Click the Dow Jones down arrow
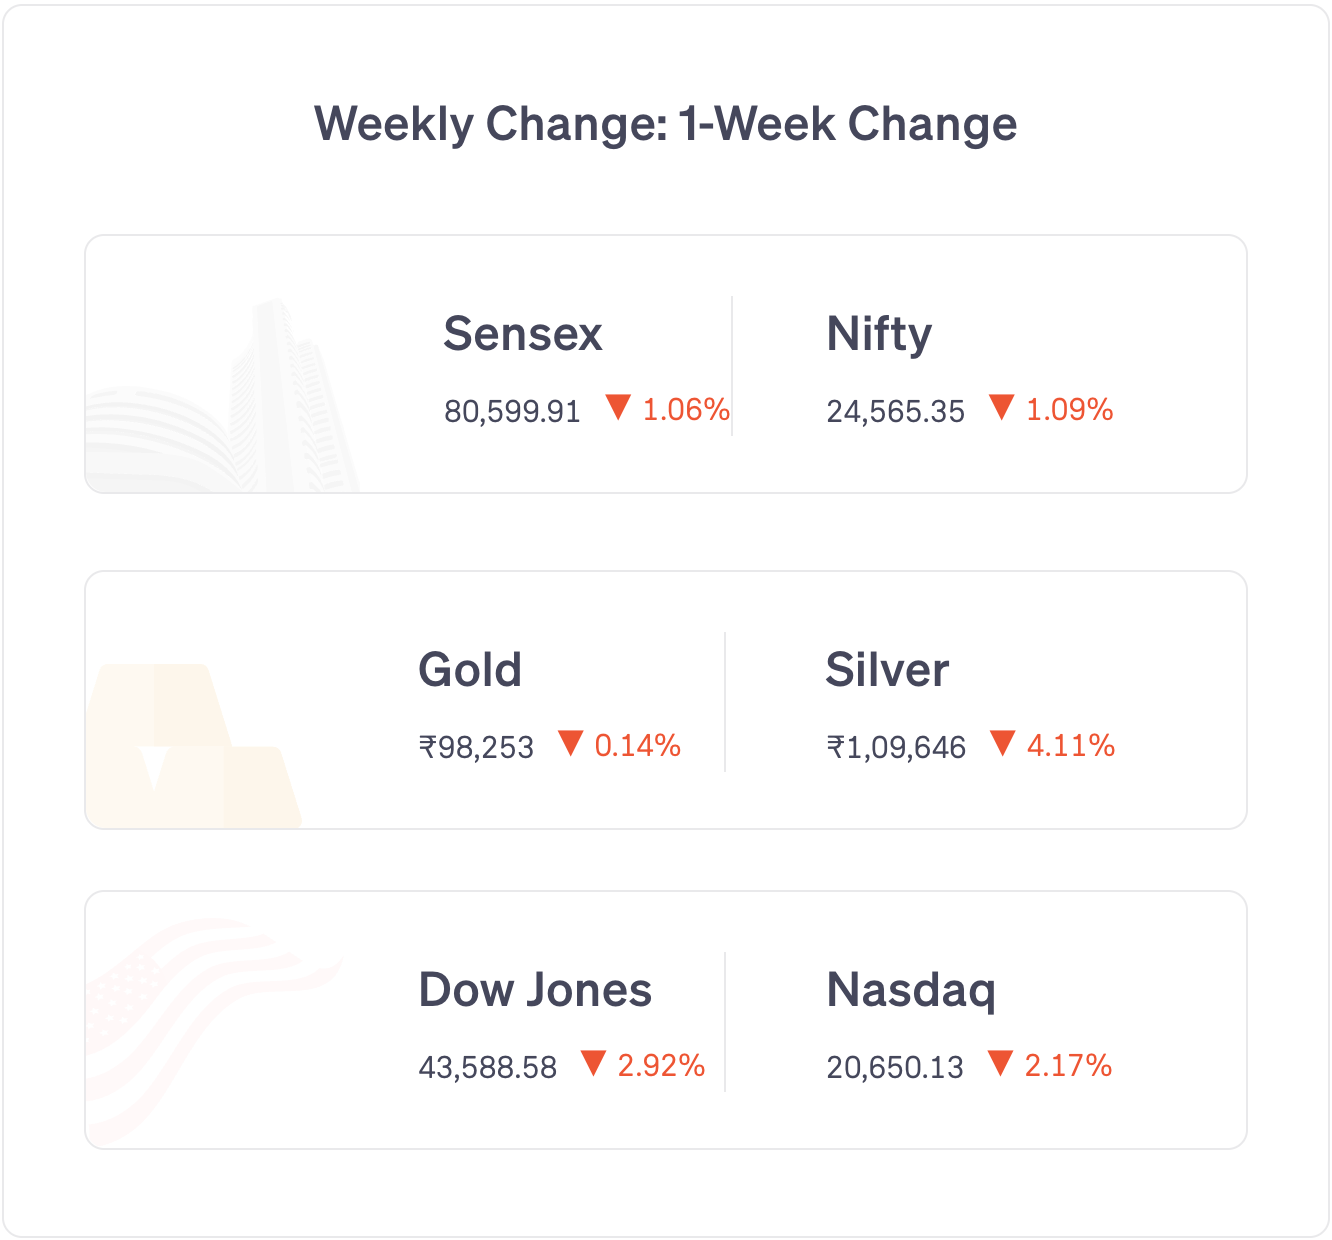 pyautogui.click(x=593, y=1063)
